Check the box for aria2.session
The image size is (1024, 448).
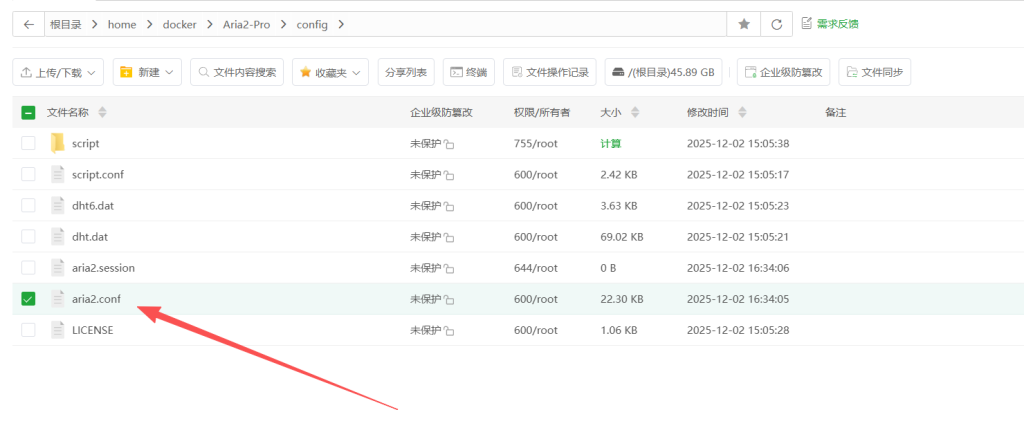click(28, 268)
